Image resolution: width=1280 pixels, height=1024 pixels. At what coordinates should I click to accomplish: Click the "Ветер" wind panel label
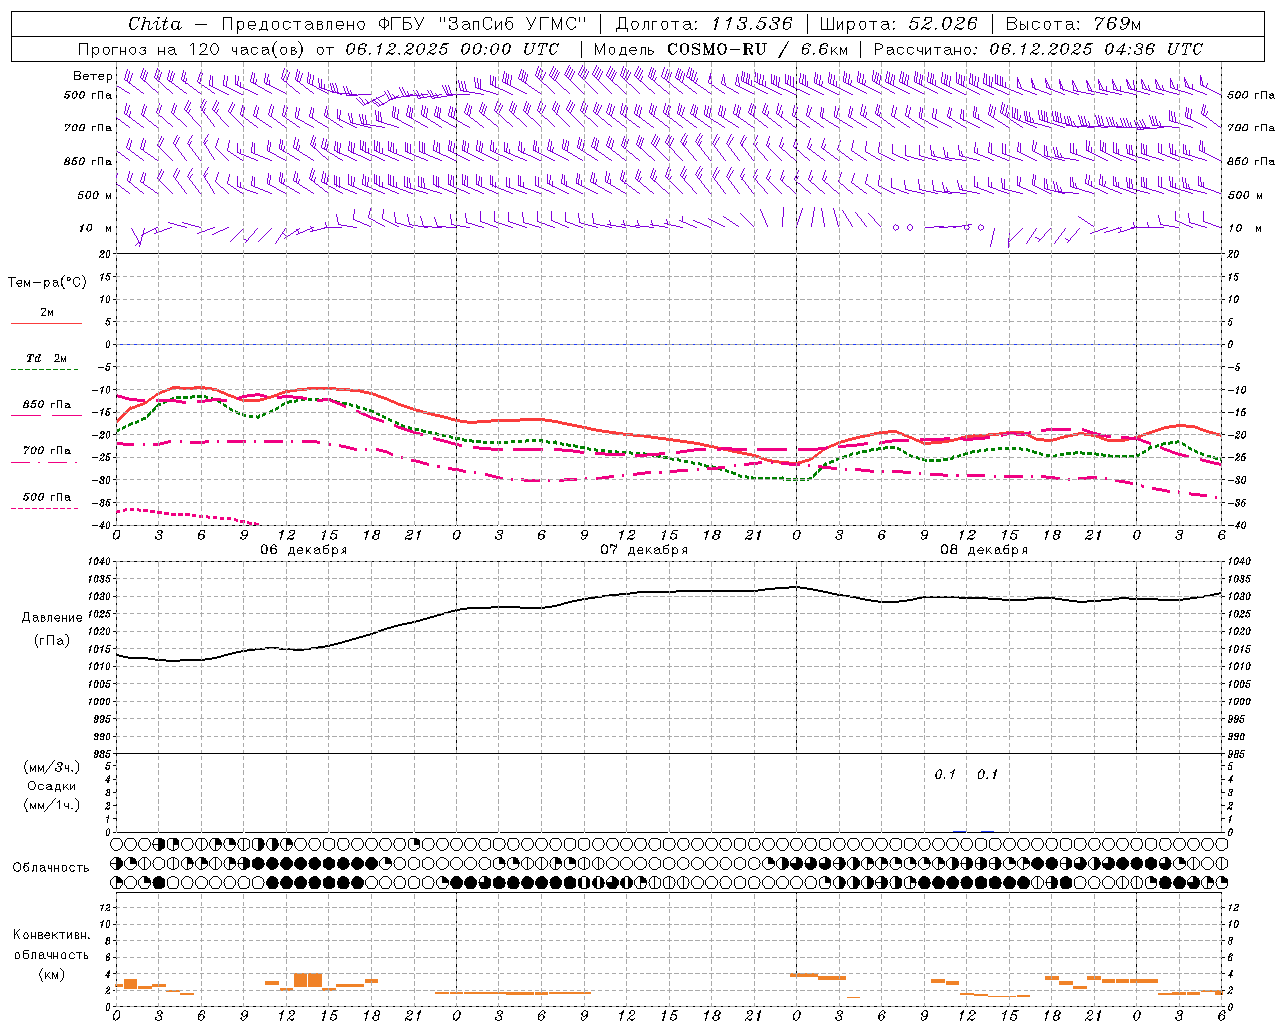coord(93,76)
